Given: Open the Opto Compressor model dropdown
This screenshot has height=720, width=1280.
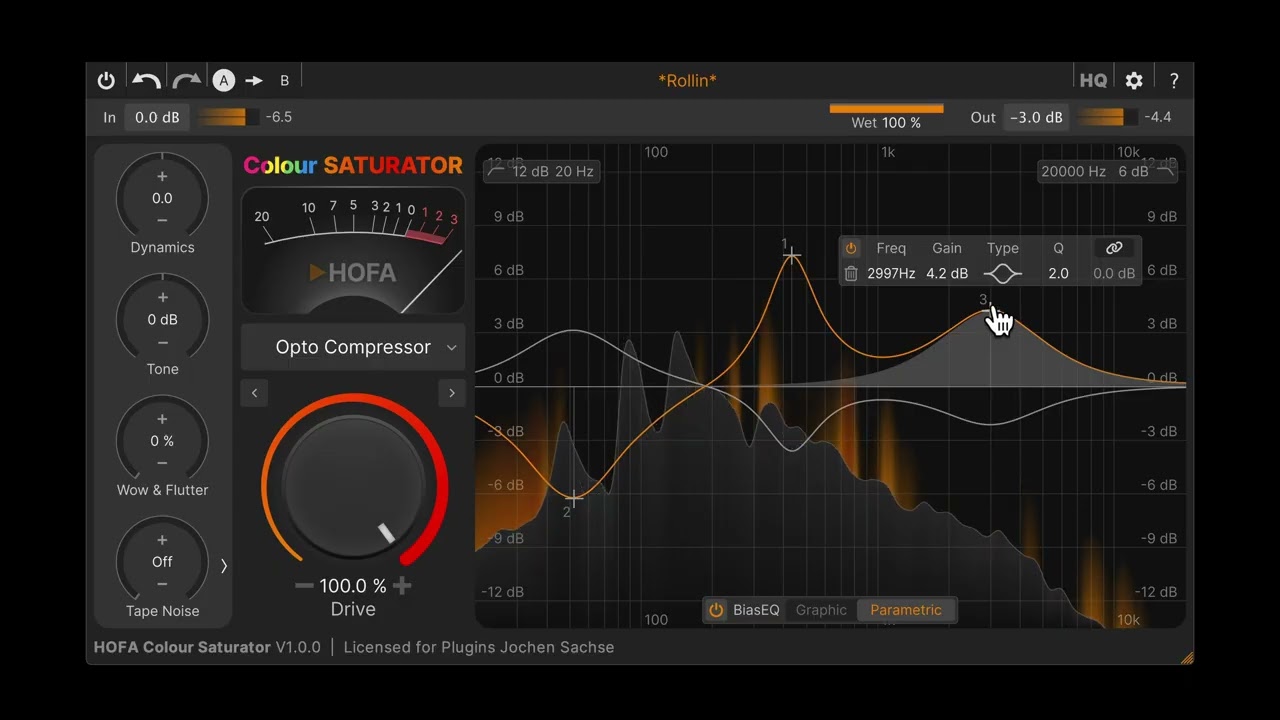Looking at the screenshot, I should [x=353, y=347].
